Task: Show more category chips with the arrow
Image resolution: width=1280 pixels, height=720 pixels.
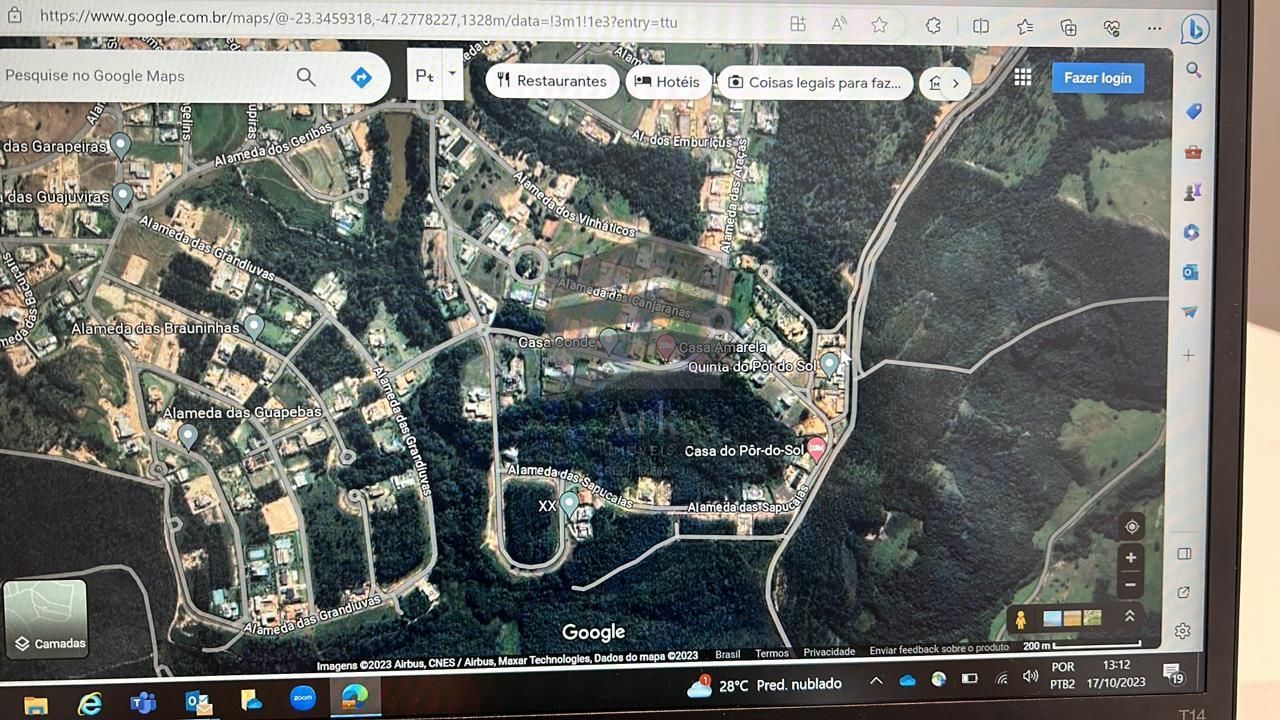Action: [955, 83]
